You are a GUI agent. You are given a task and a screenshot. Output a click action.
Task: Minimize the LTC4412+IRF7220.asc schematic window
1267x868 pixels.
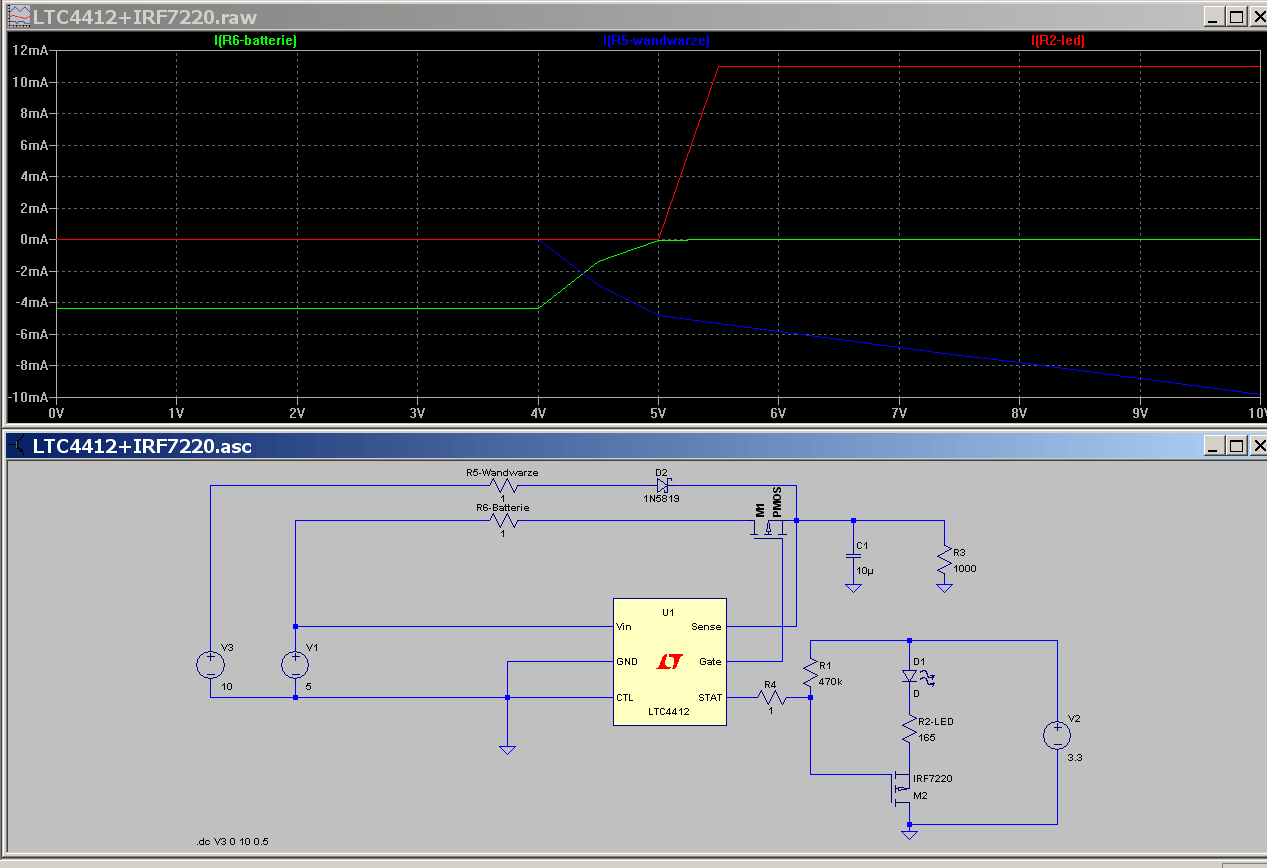click(x=1213, y=446)
